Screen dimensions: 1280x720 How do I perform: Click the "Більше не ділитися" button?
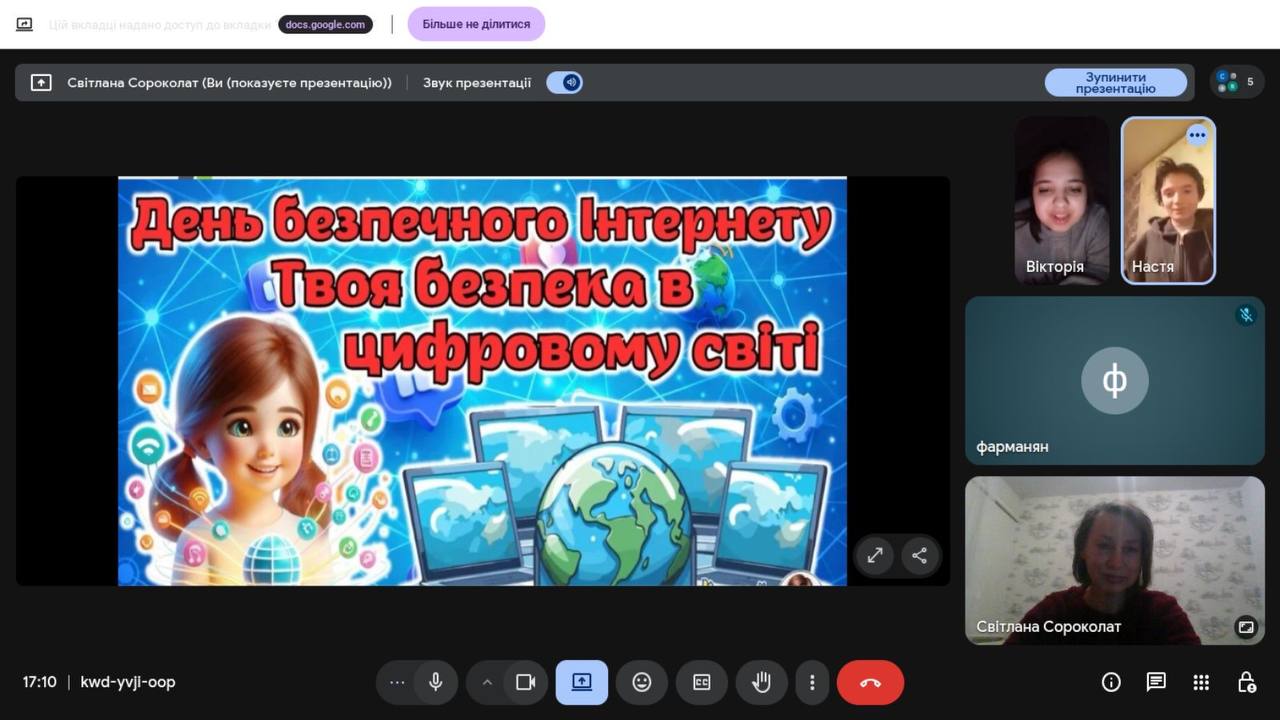(x=476, y=24)
